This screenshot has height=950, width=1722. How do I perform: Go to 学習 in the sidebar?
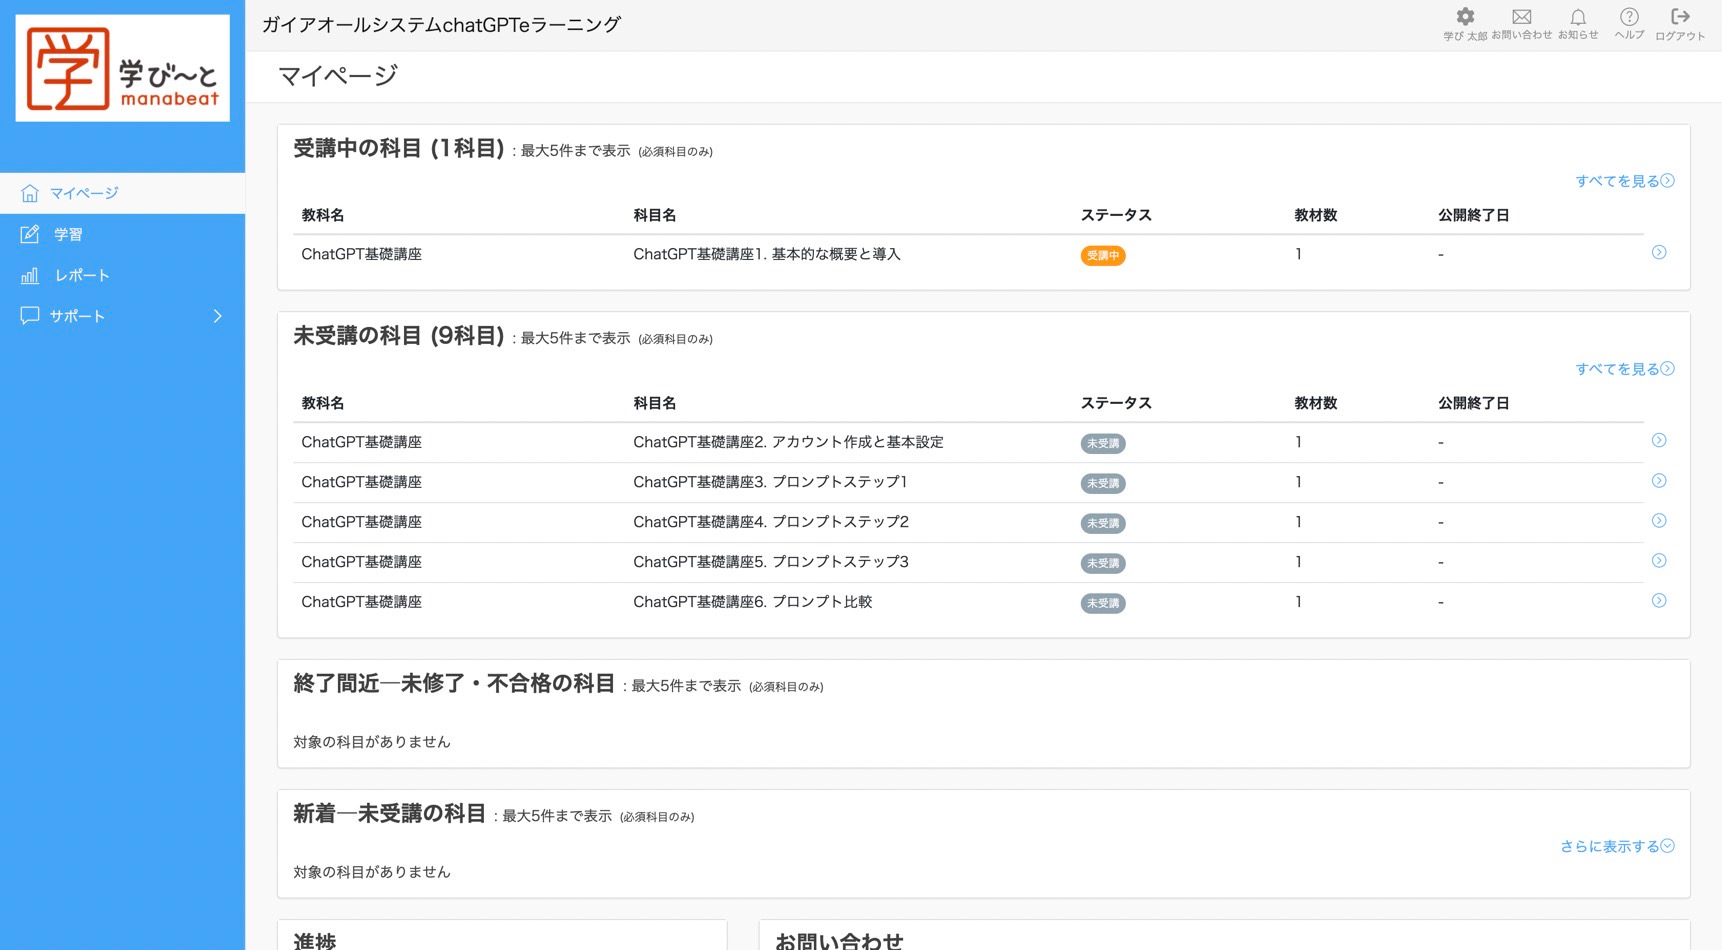[68, 234]
